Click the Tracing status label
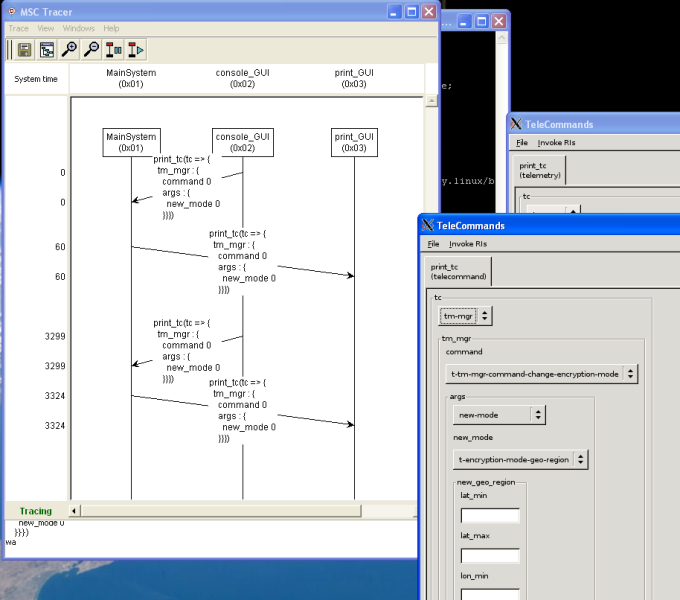 tap(36, 511)
